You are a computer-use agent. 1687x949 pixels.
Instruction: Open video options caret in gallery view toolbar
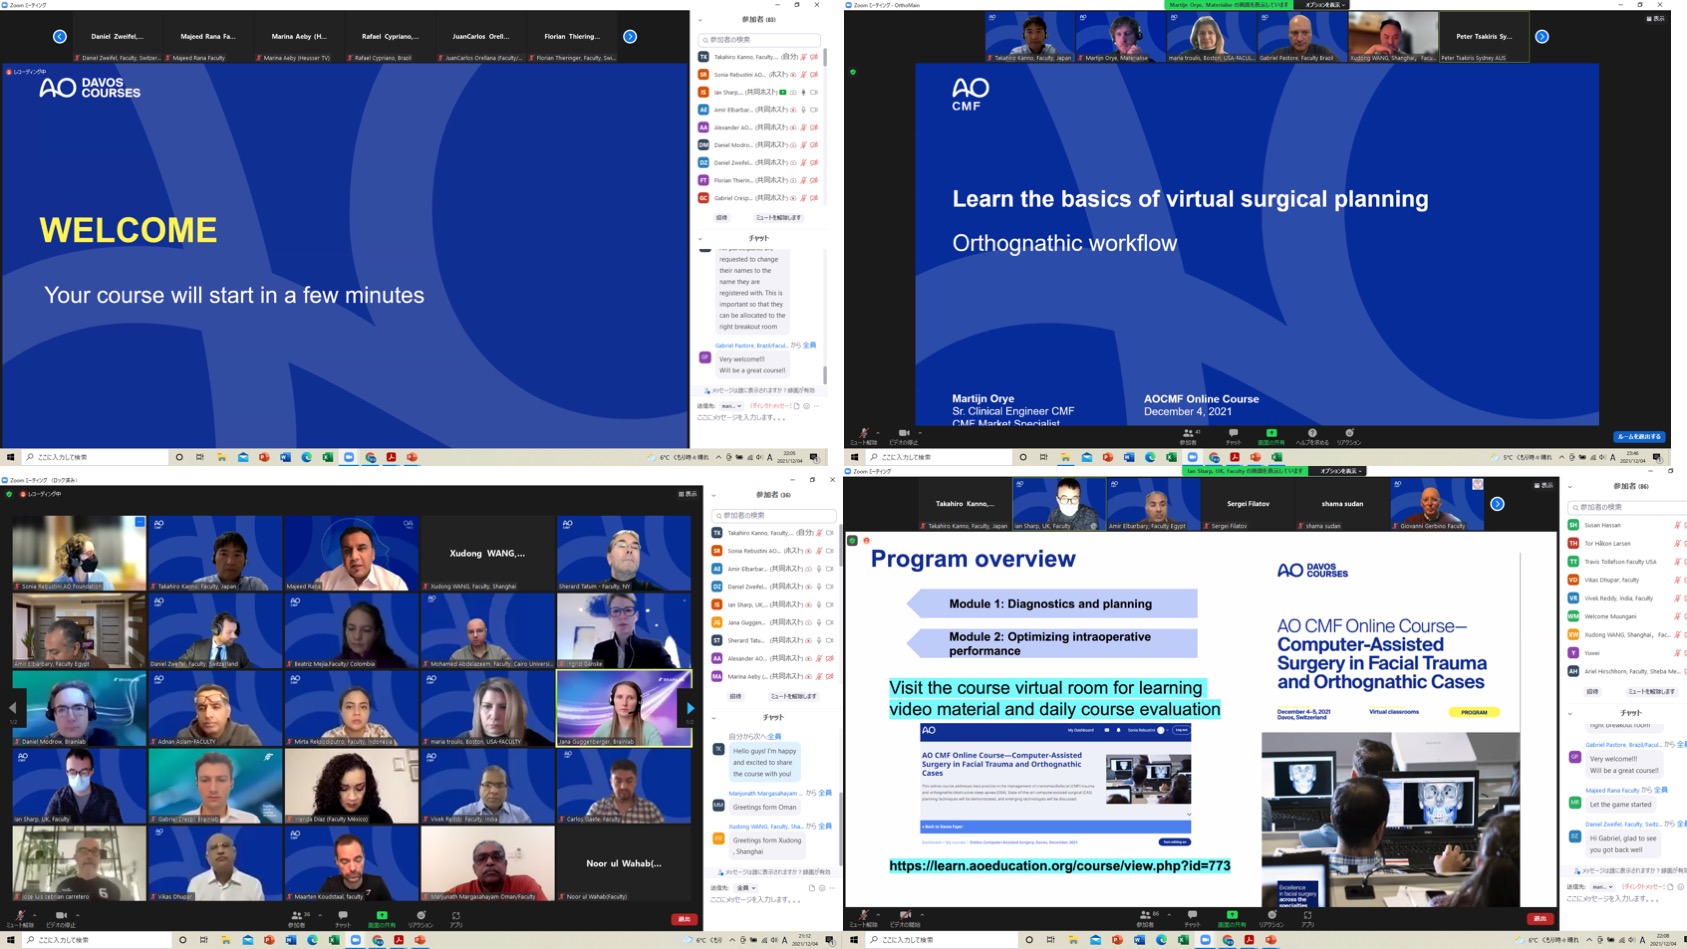(76, 914)
